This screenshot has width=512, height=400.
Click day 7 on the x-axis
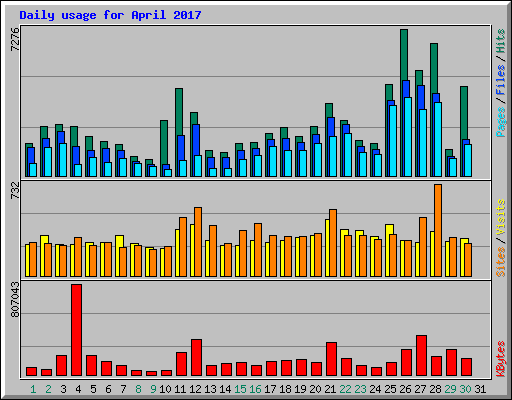(123, 389)
